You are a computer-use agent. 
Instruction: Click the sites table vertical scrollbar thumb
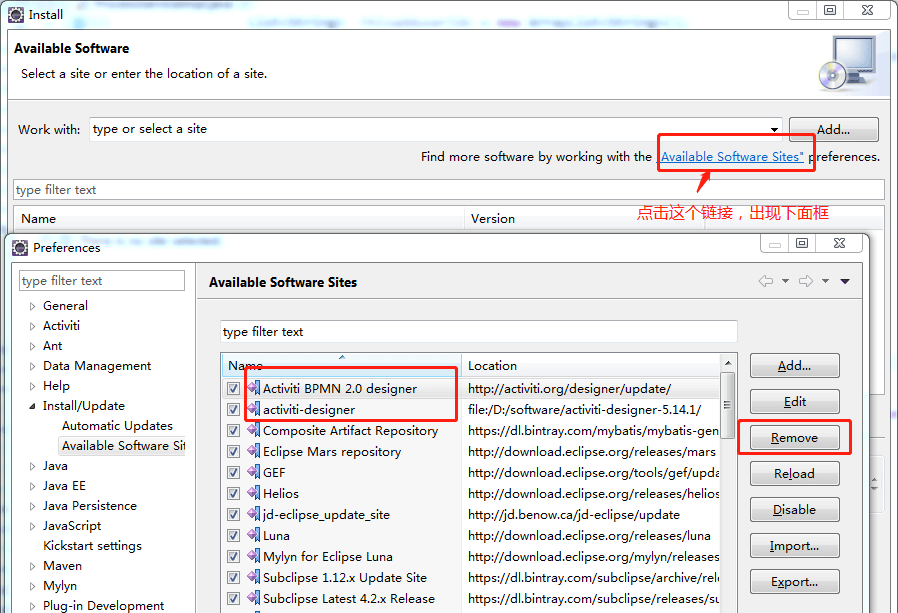tap(727, 405)
